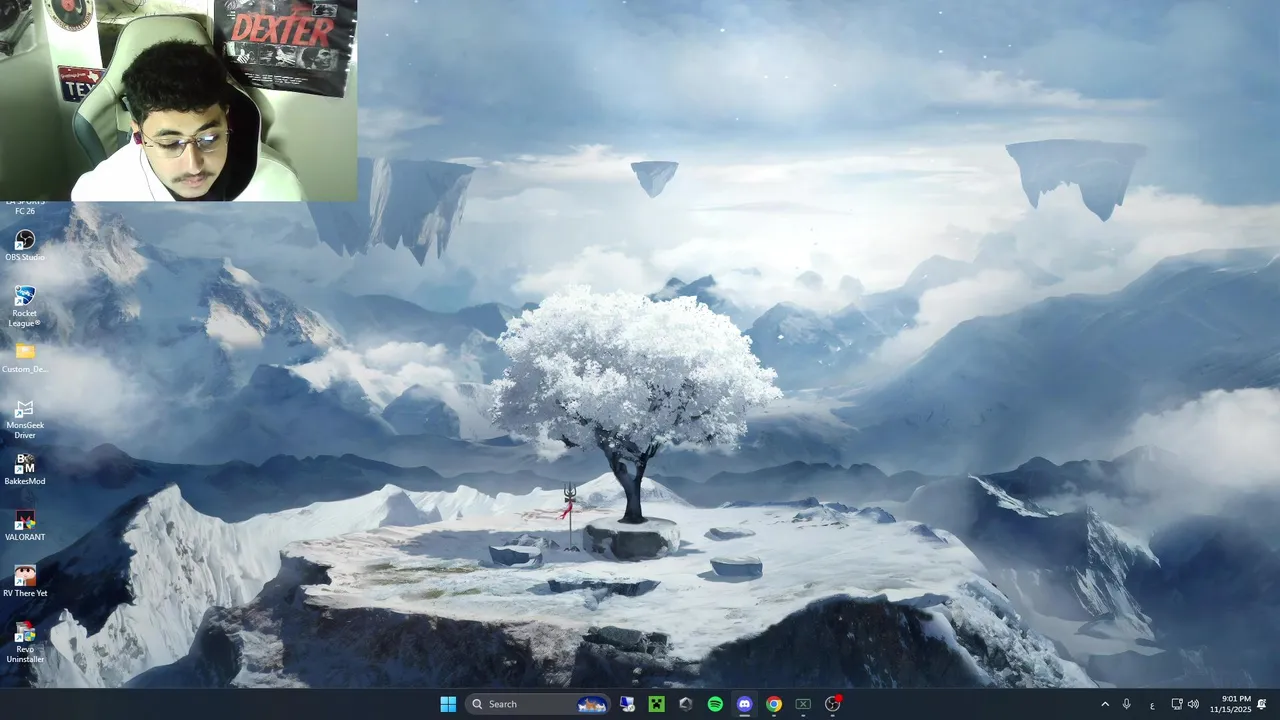
Task: Click the input language indicator
Action: (1152, 705)
